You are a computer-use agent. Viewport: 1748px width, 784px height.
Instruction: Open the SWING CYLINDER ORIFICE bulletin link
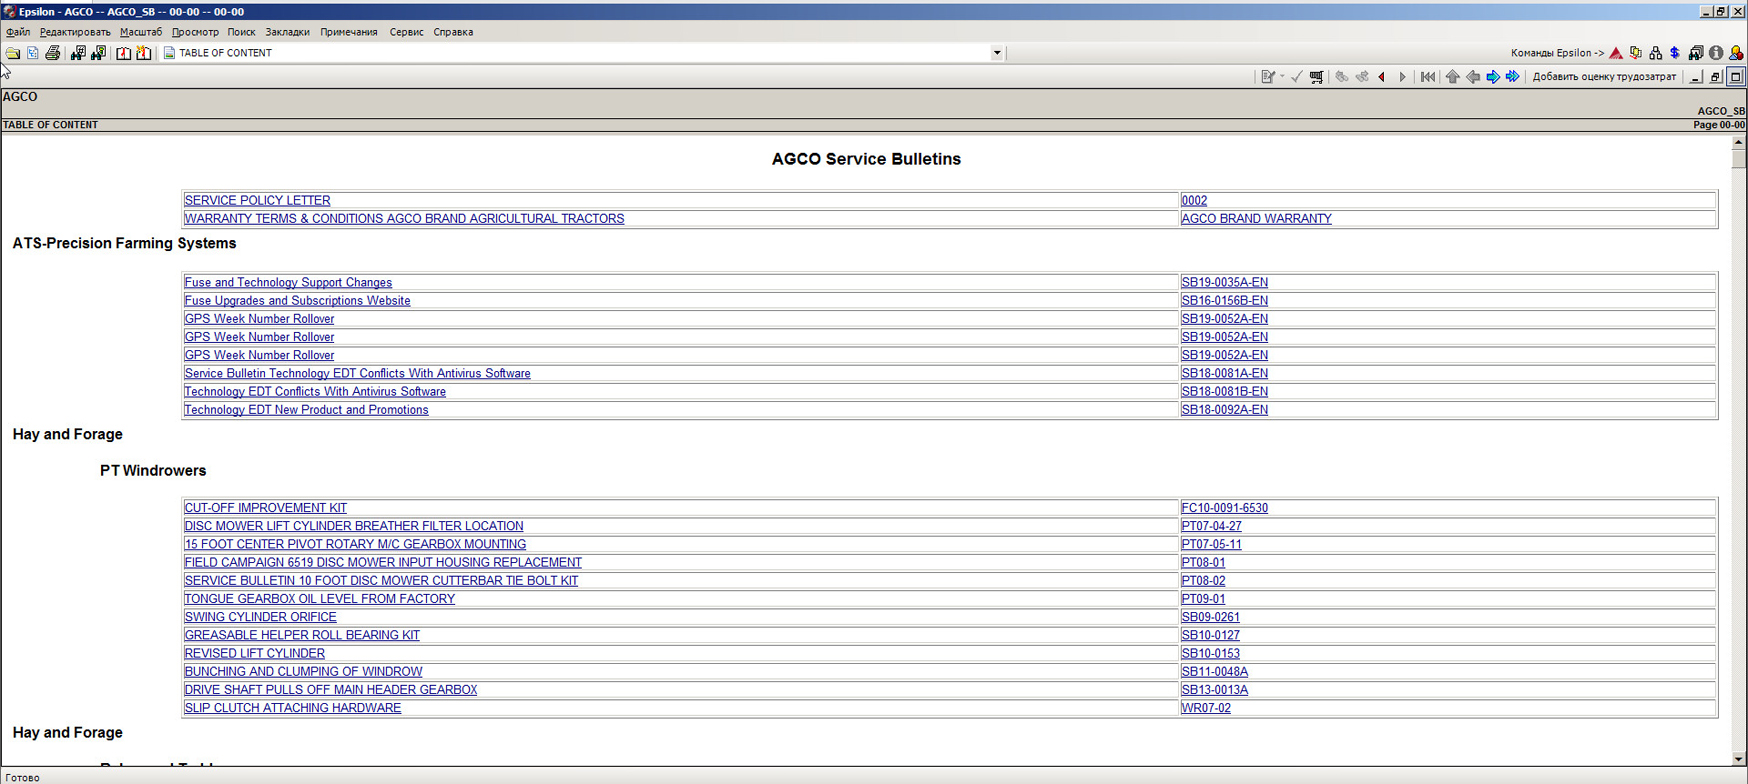(x=260, y=617)
